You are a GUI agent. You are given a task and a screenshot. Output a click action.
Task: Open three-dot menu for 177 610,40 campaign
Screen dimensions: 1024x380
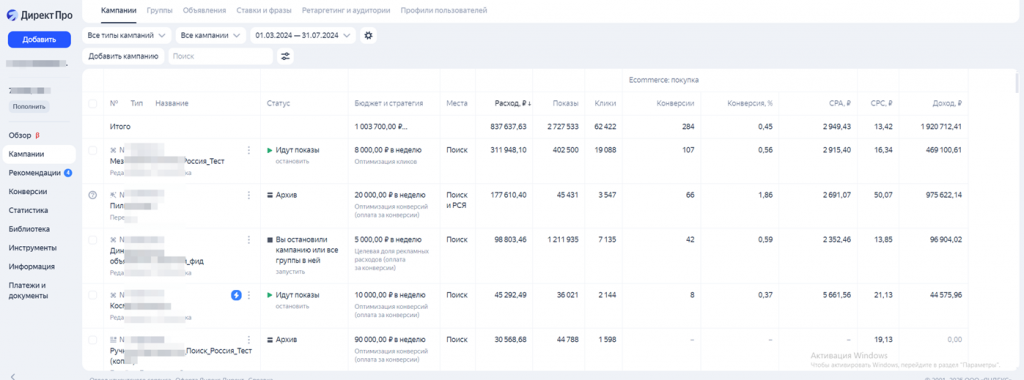[248, 195]
